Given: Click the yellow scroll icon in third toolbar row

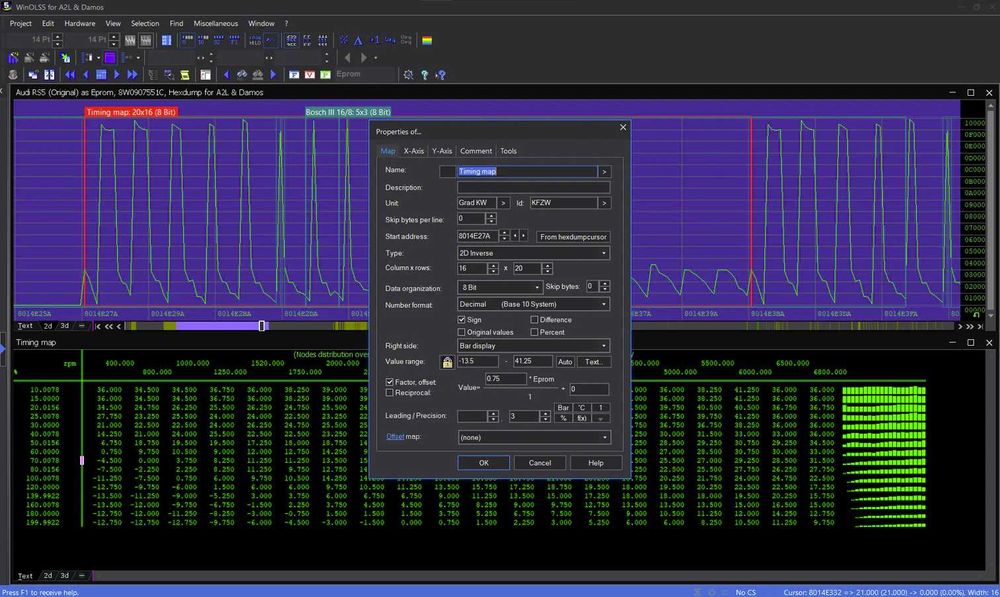Looking at the screenshot, I should point(185,75).
